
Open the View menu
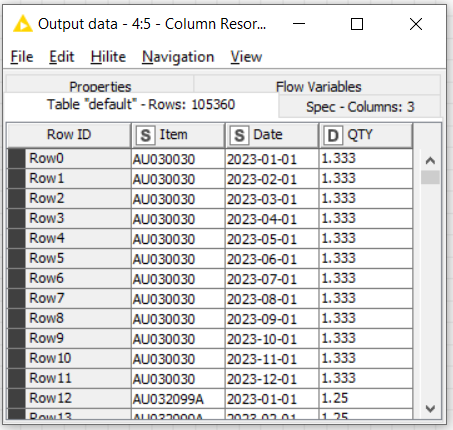click(x=246, y=57)
